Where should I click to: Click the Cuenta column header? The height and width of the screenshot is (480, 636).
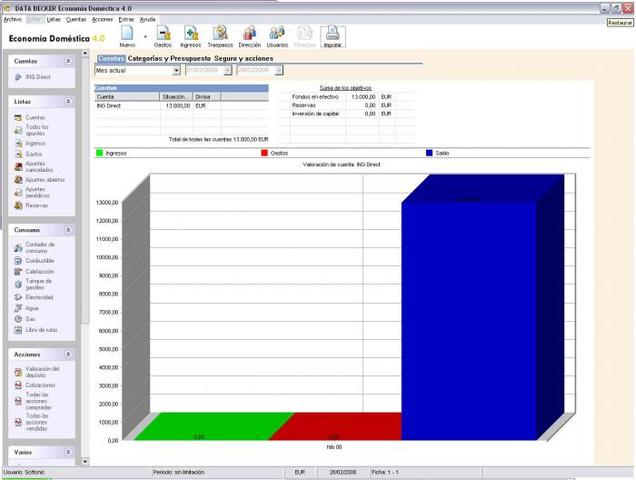click(x=127, y=97)
